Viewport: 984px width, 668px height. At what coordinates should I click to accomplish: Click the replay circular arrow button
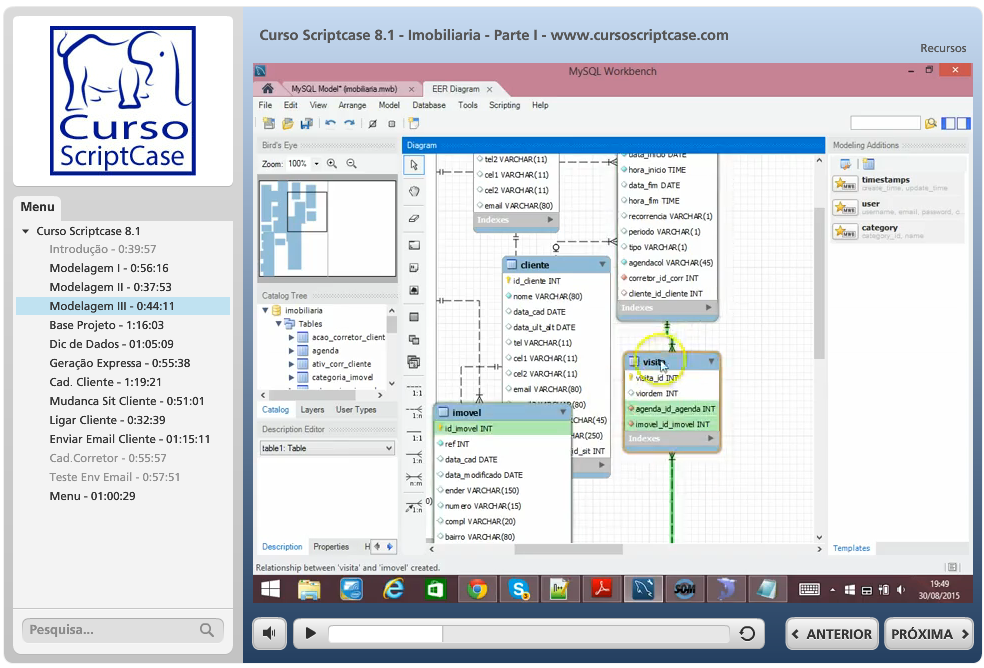(x=747, y=633)
